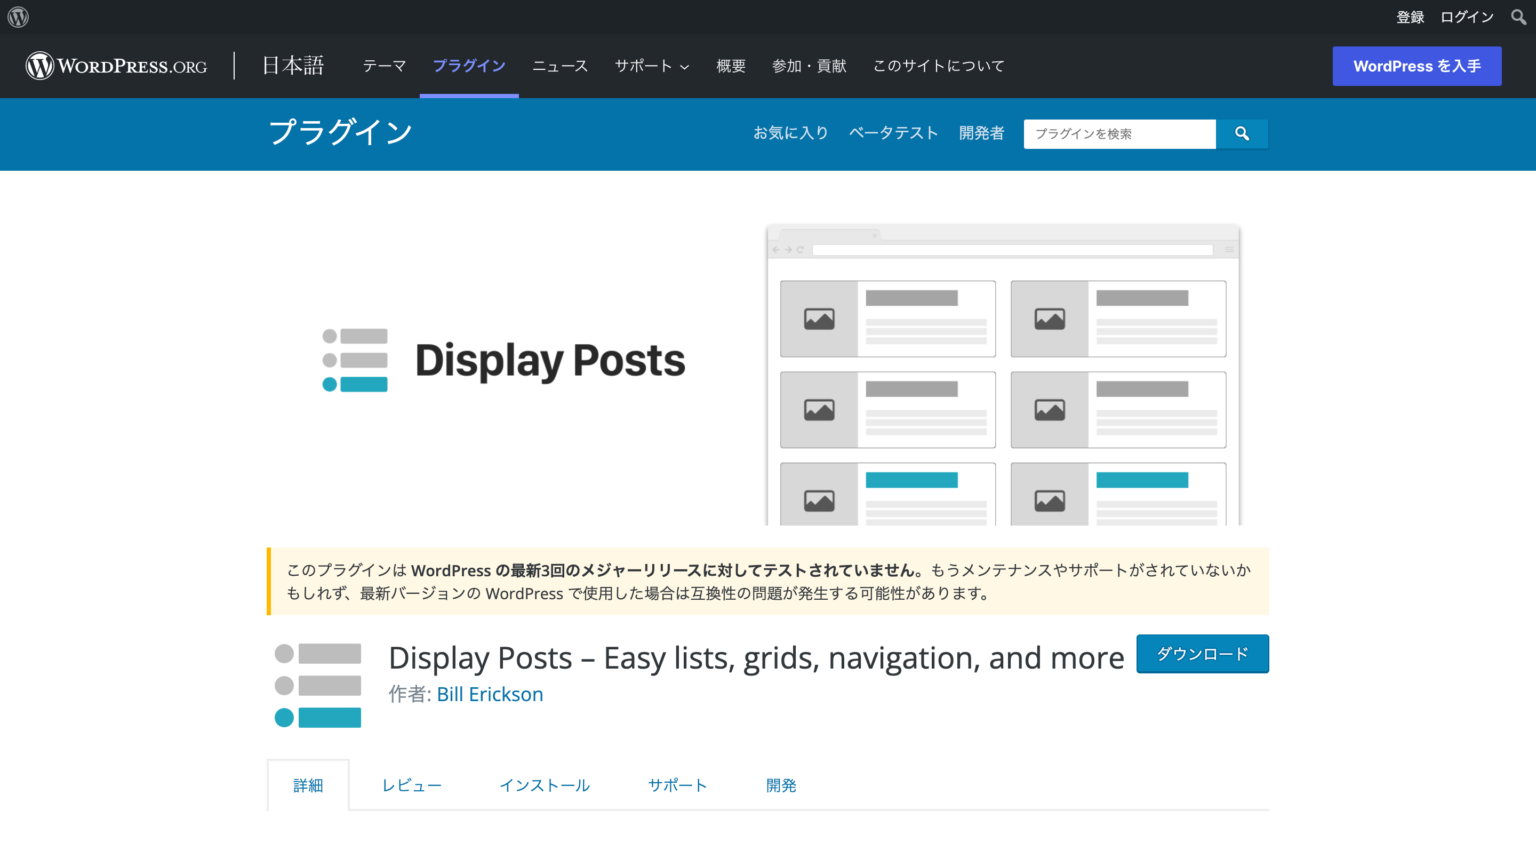Click the プラグインを検索 input field
The width and height of the screenshot is (1536, 842).
[1119, 133]
